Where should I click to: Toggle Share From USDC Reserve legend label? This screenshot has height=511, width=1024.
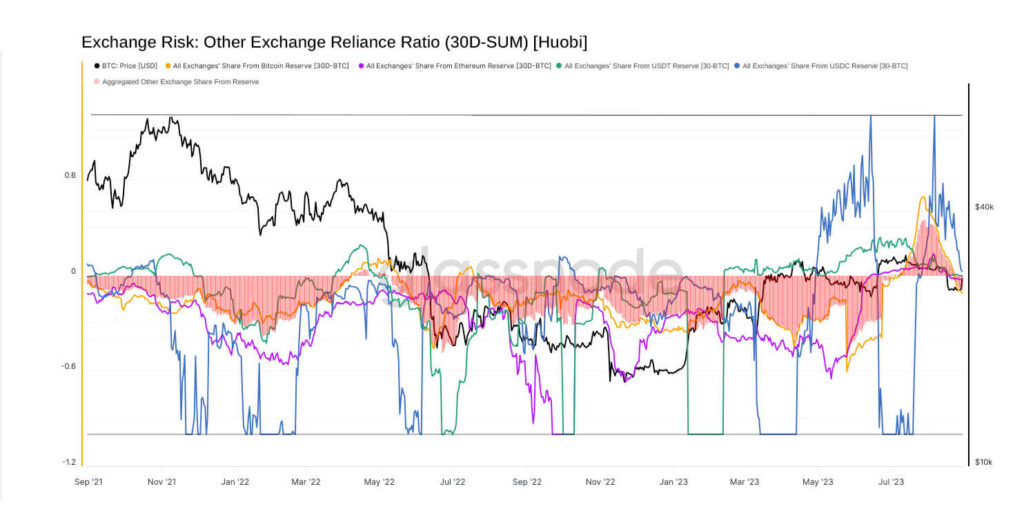(825, 66)
